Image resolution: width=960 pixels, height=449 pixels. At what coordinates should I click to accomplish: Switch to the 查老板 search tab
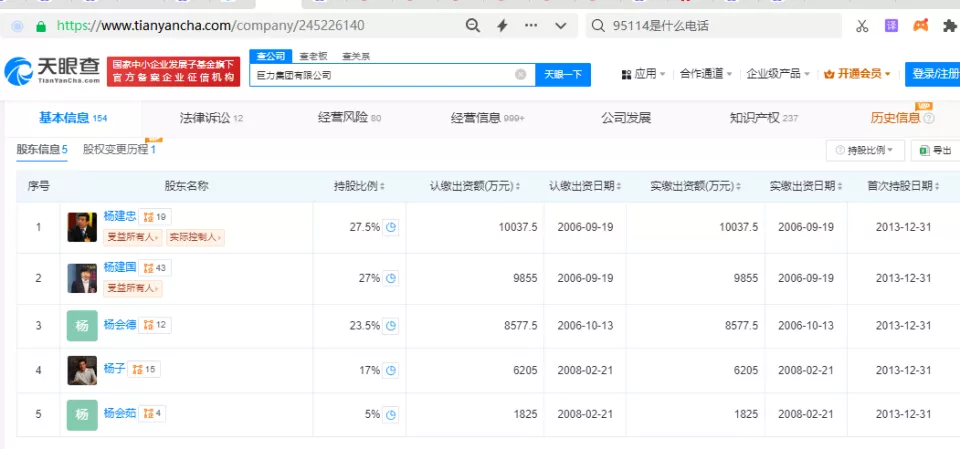(313, 56)
